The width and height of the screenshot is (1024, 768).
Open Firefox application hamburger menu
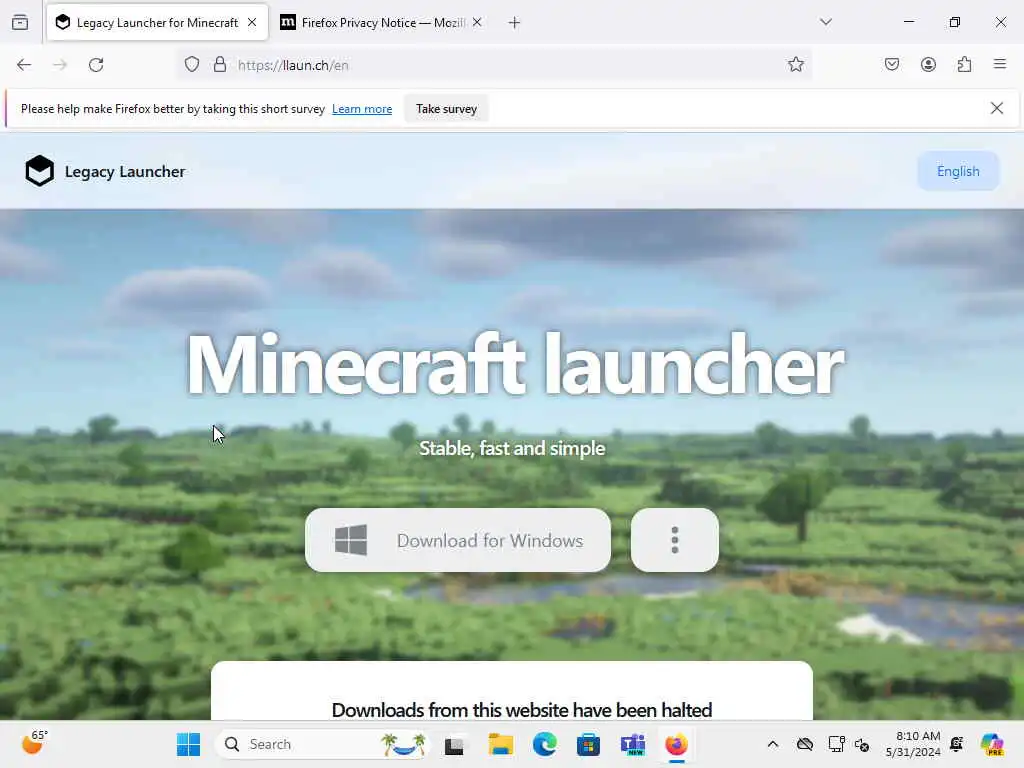[1000, 65]
